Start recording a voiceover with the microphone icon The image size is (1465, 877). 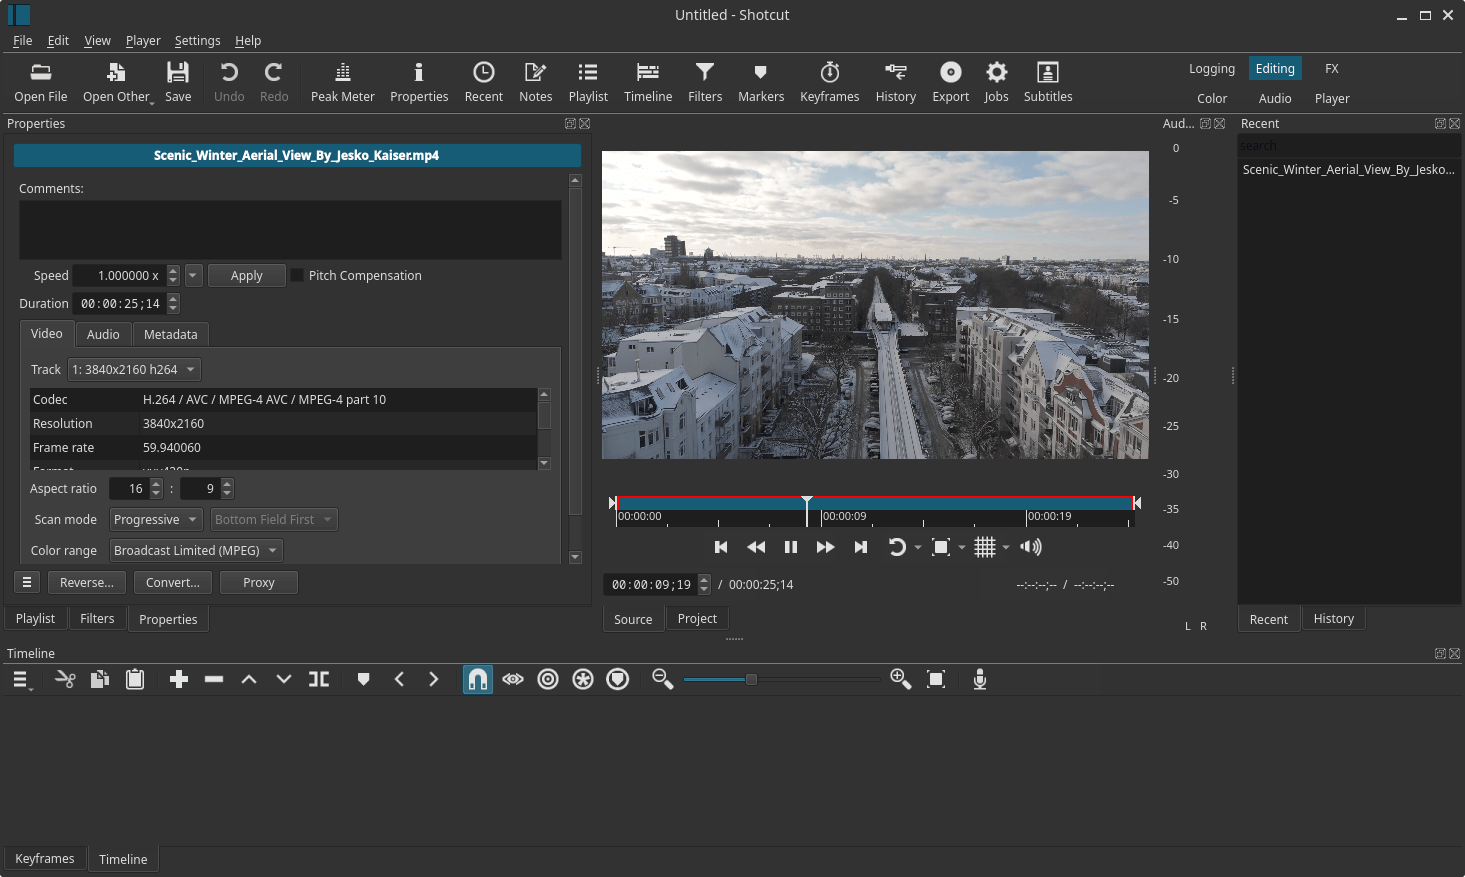click(x=979, y=679)
